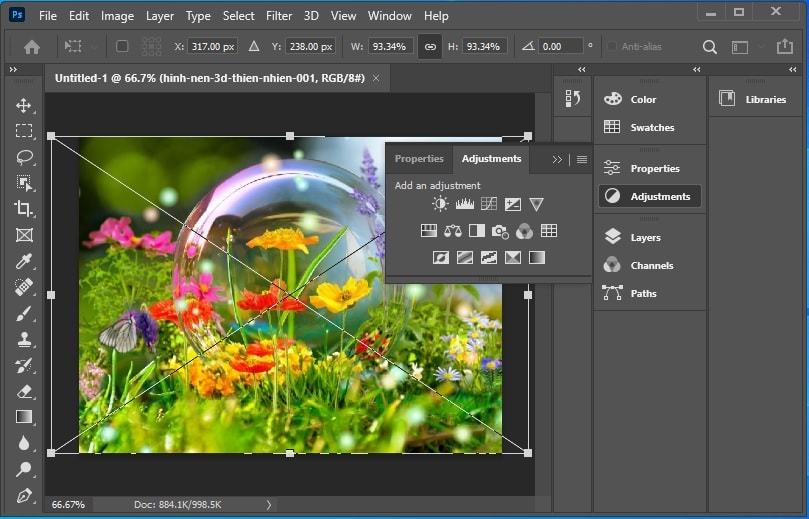Add a Hue/Saturation adjustment
Viewport: 809px width, 519px height.
[x=428, y=231]
